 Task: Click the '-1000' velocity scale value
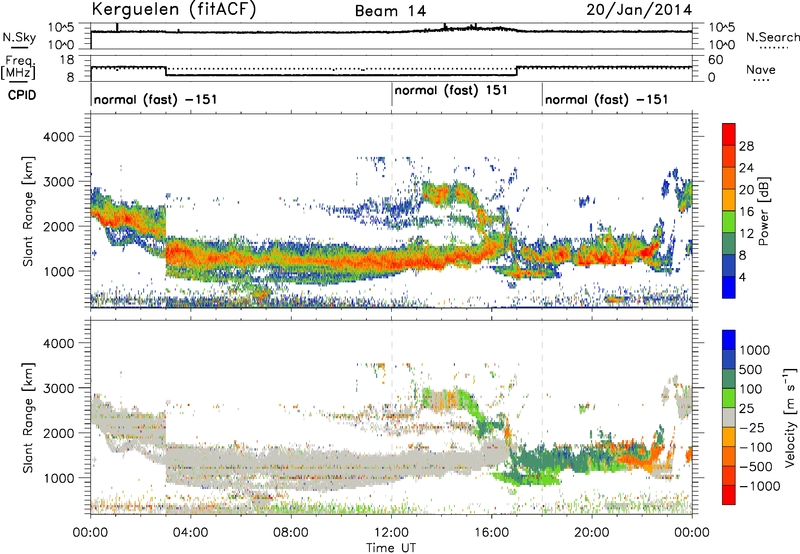[x=759, y=486]
